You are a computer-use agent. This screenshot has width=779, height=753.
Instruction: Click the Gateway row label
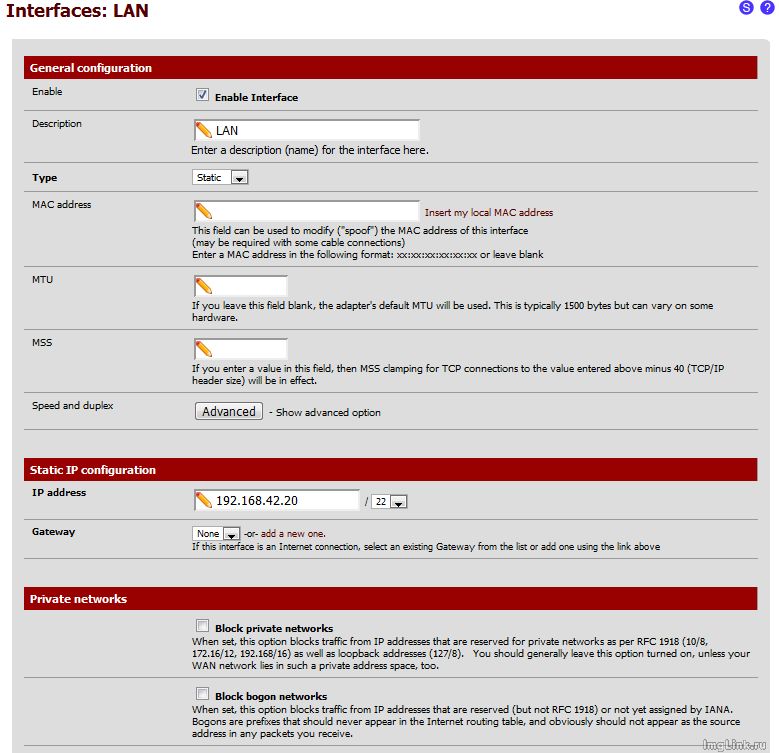tap(53, 531)
